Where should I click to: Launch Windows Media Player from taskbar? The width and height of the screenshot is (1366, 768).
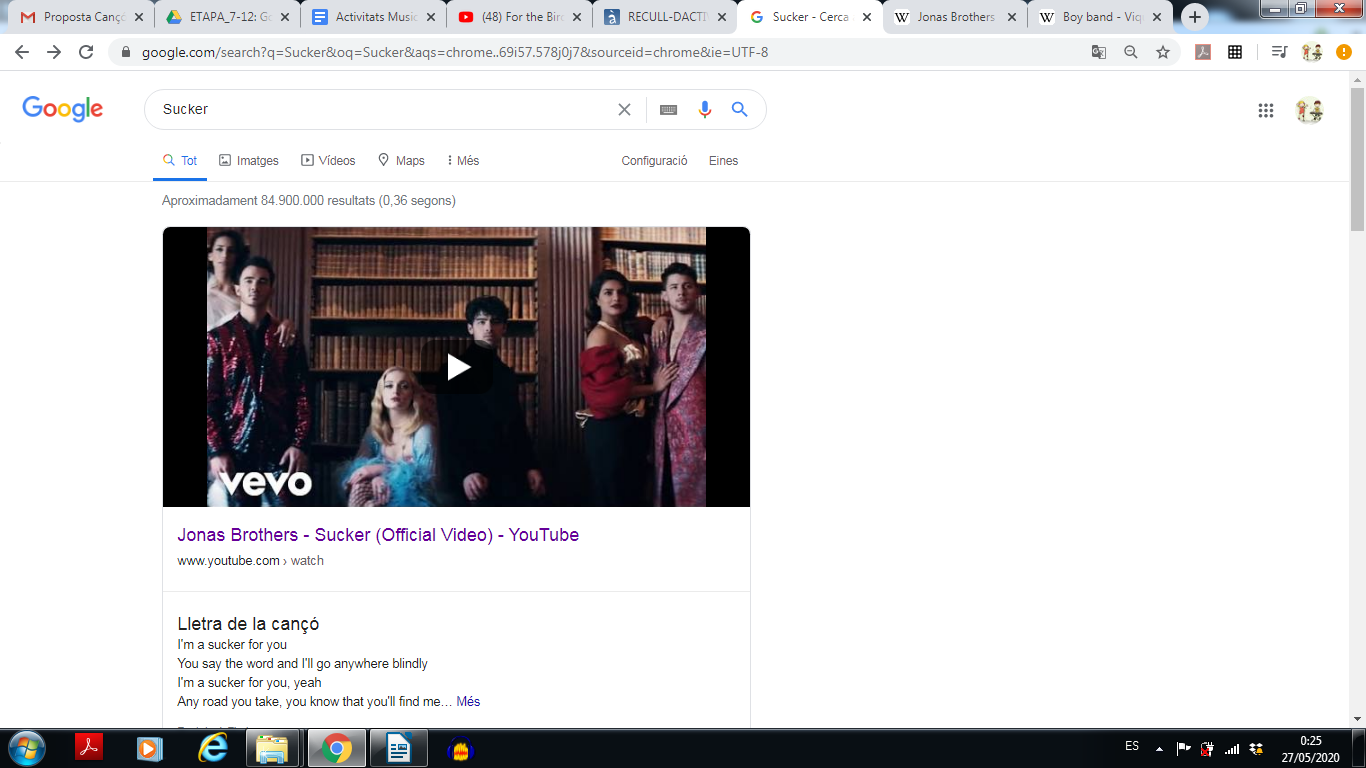pos(150,748)
